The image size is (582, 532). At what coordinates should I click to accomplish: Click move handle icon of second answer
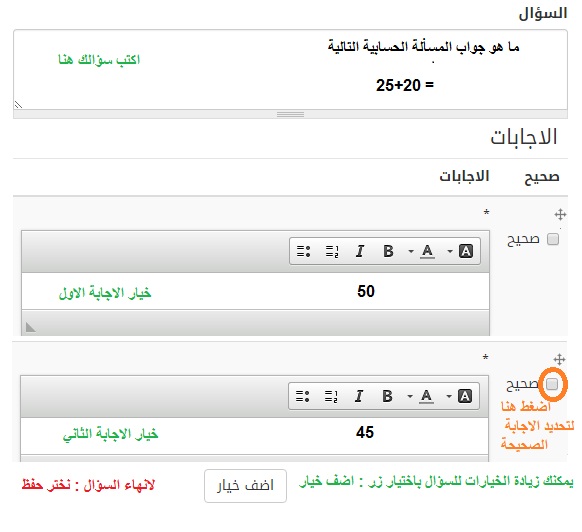[x=559, y=359]
